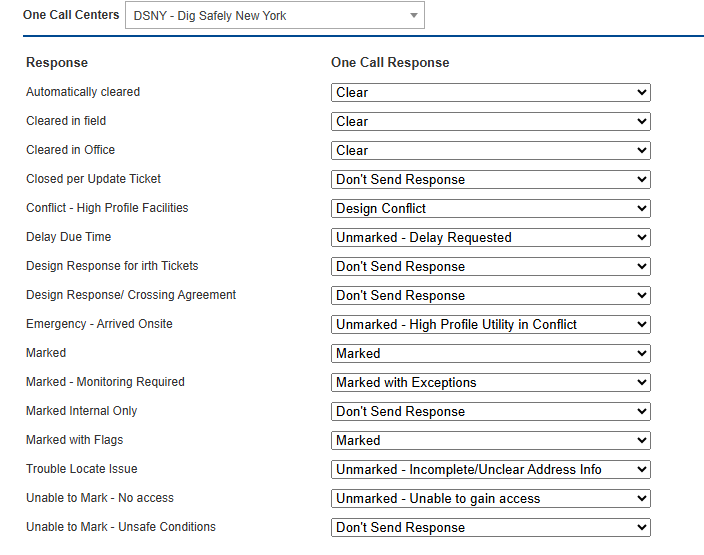Open Unable to Mark - Unsafe Conditions dropdown
This screenshot has width=704, height=555.
(491, 527)
